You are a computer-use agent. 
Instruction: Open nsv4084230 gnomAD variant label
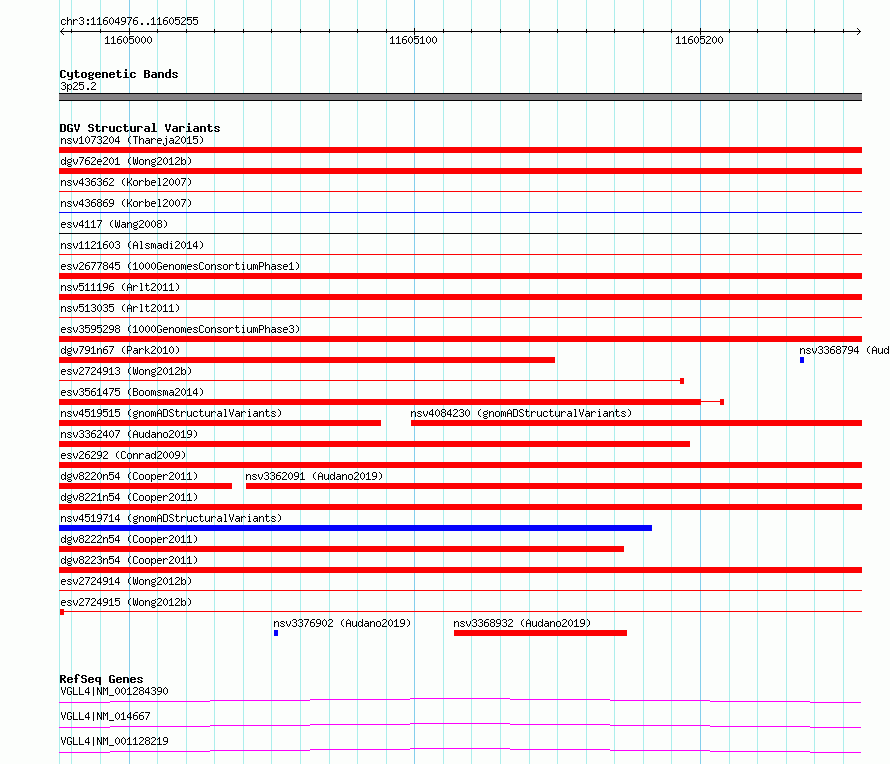(521, 413)
